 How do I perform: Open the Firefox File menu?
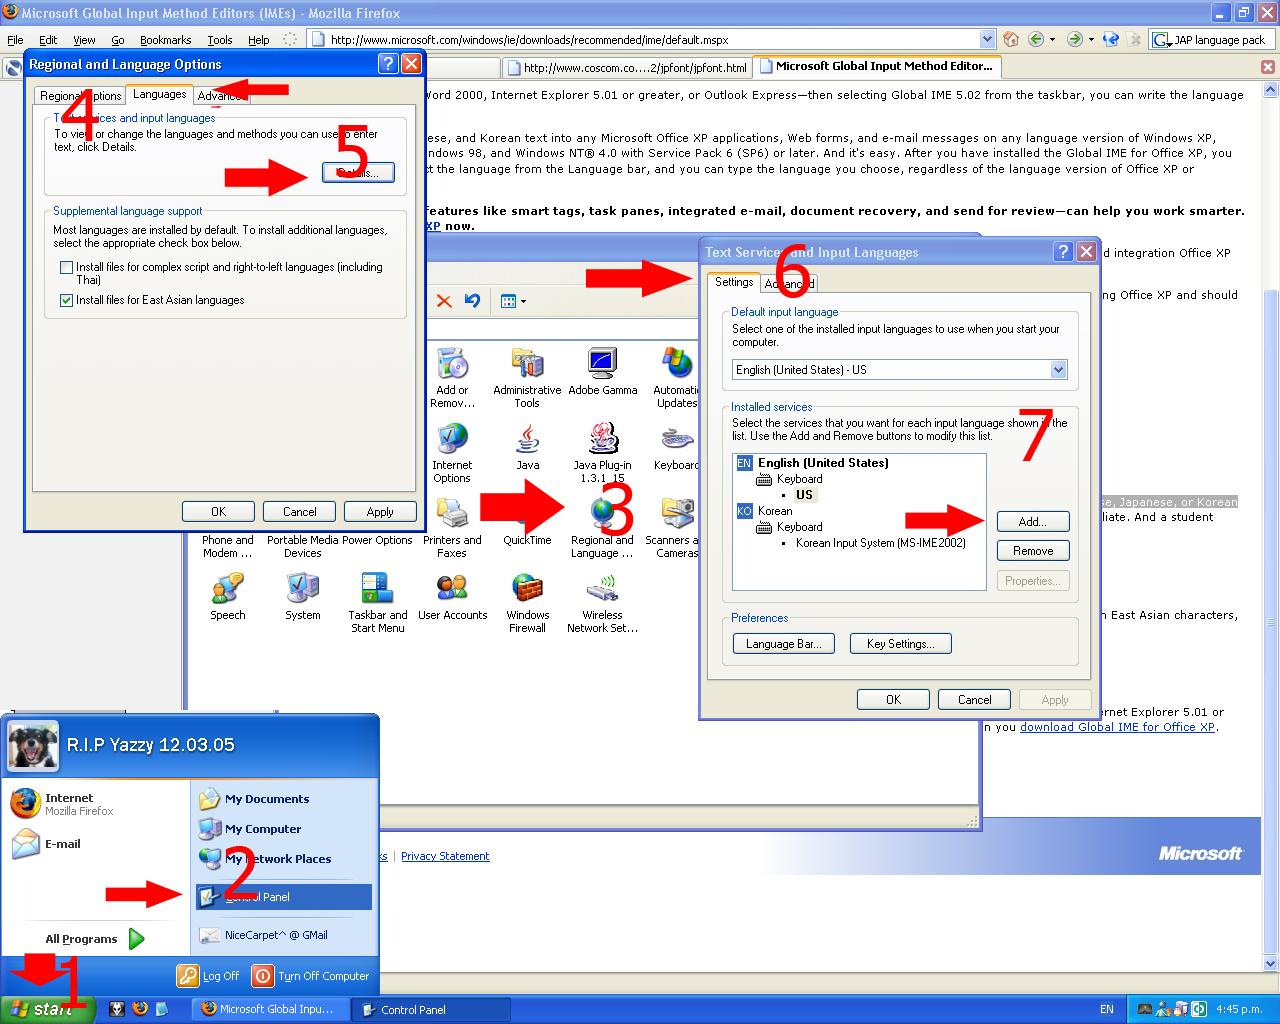15,40
